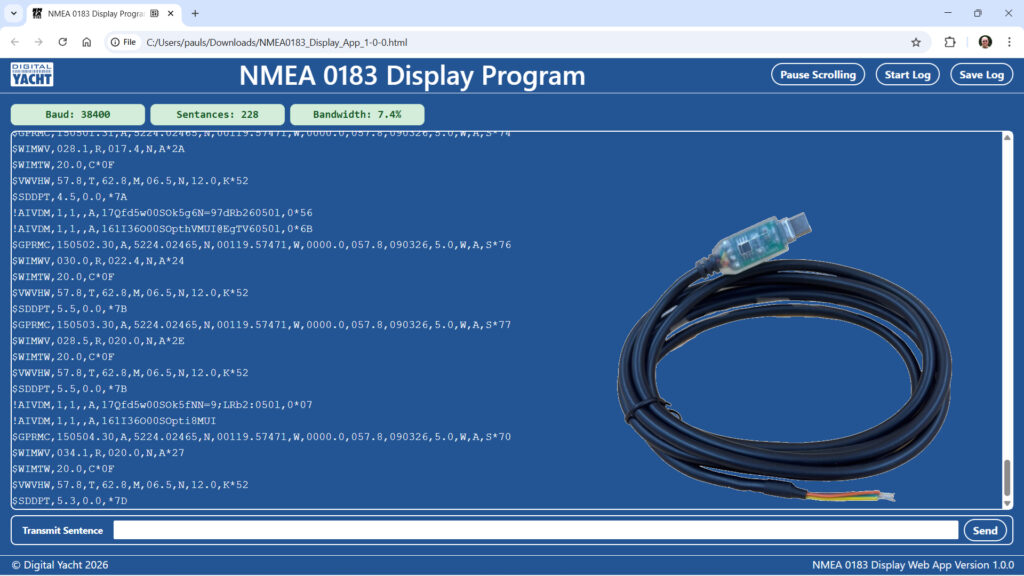The image size is (1024, 576).
Task: Bookmark this page with the star icon
Action: coord(915,42)
